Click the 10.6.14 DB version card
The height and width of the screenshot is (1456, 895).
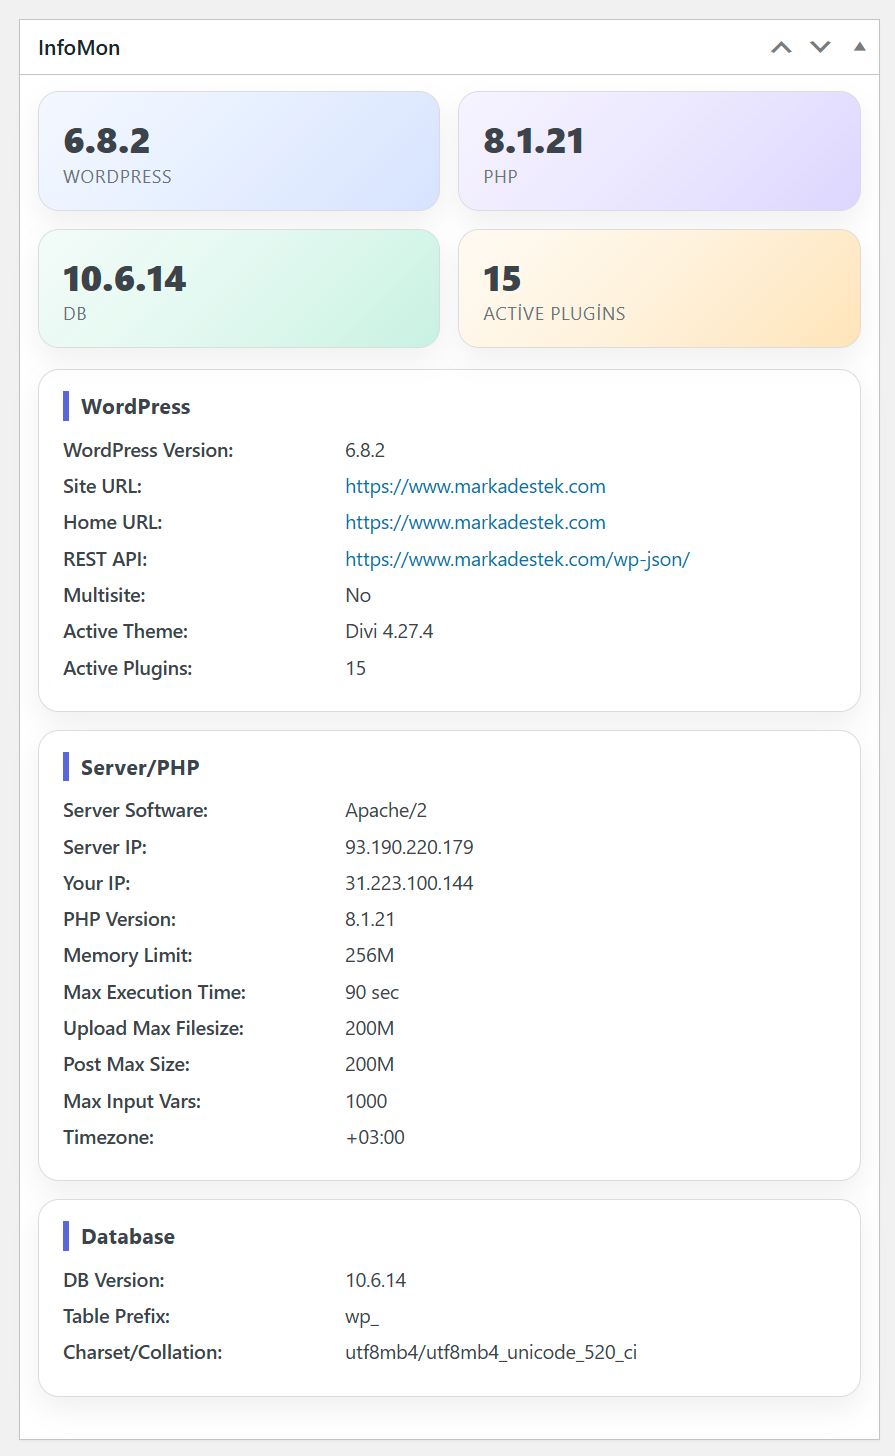[x=239, y=289]
